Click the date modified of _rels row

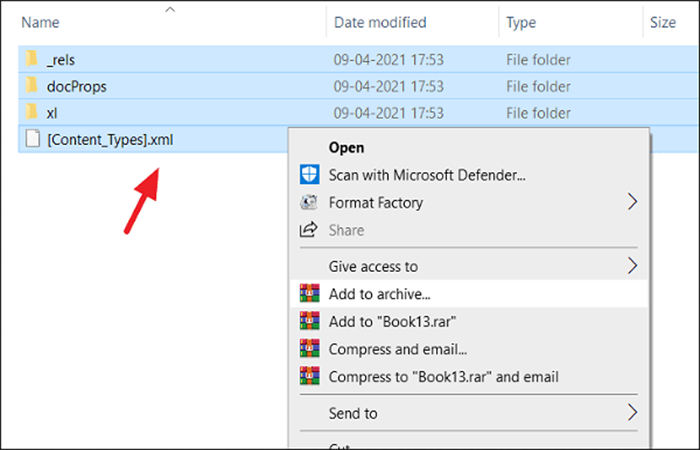tap(388, 60)
